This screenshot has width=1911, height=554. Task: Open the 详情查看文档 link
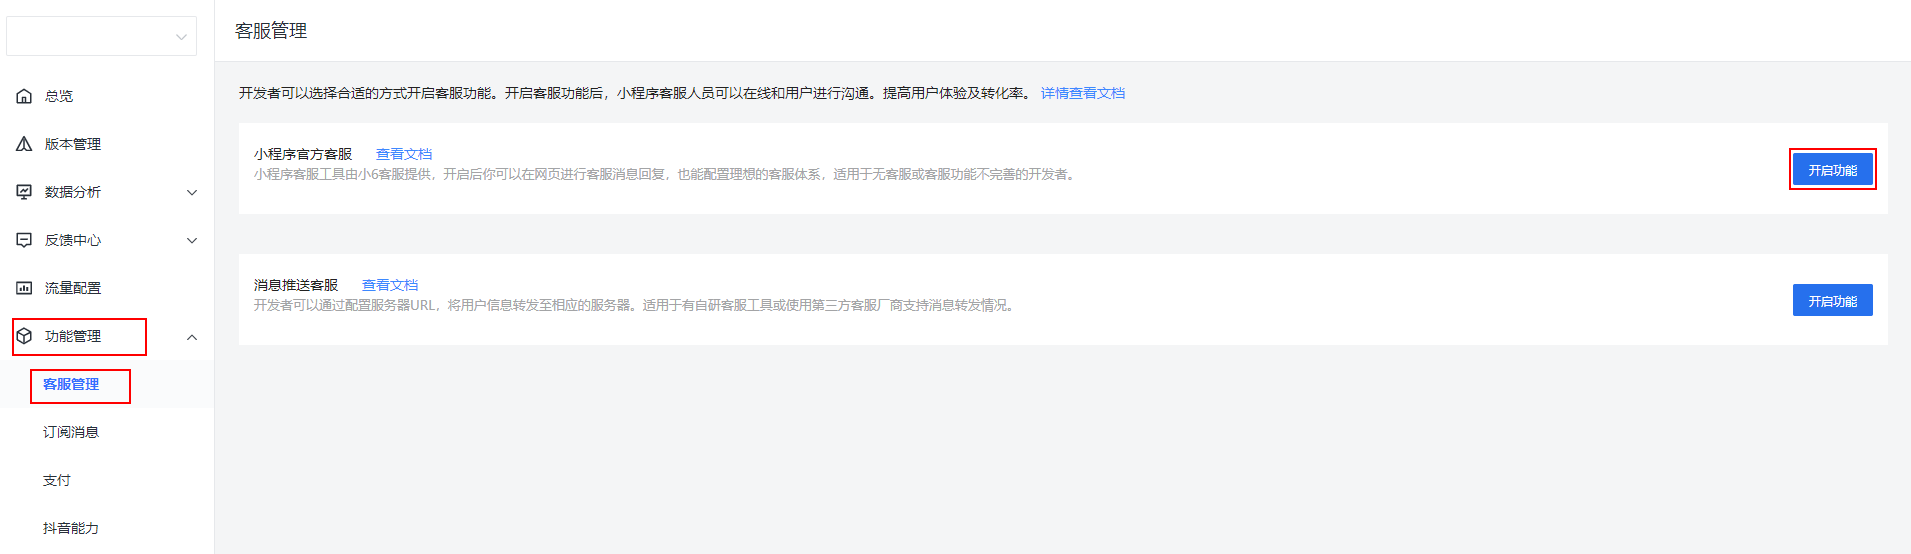1083,93
